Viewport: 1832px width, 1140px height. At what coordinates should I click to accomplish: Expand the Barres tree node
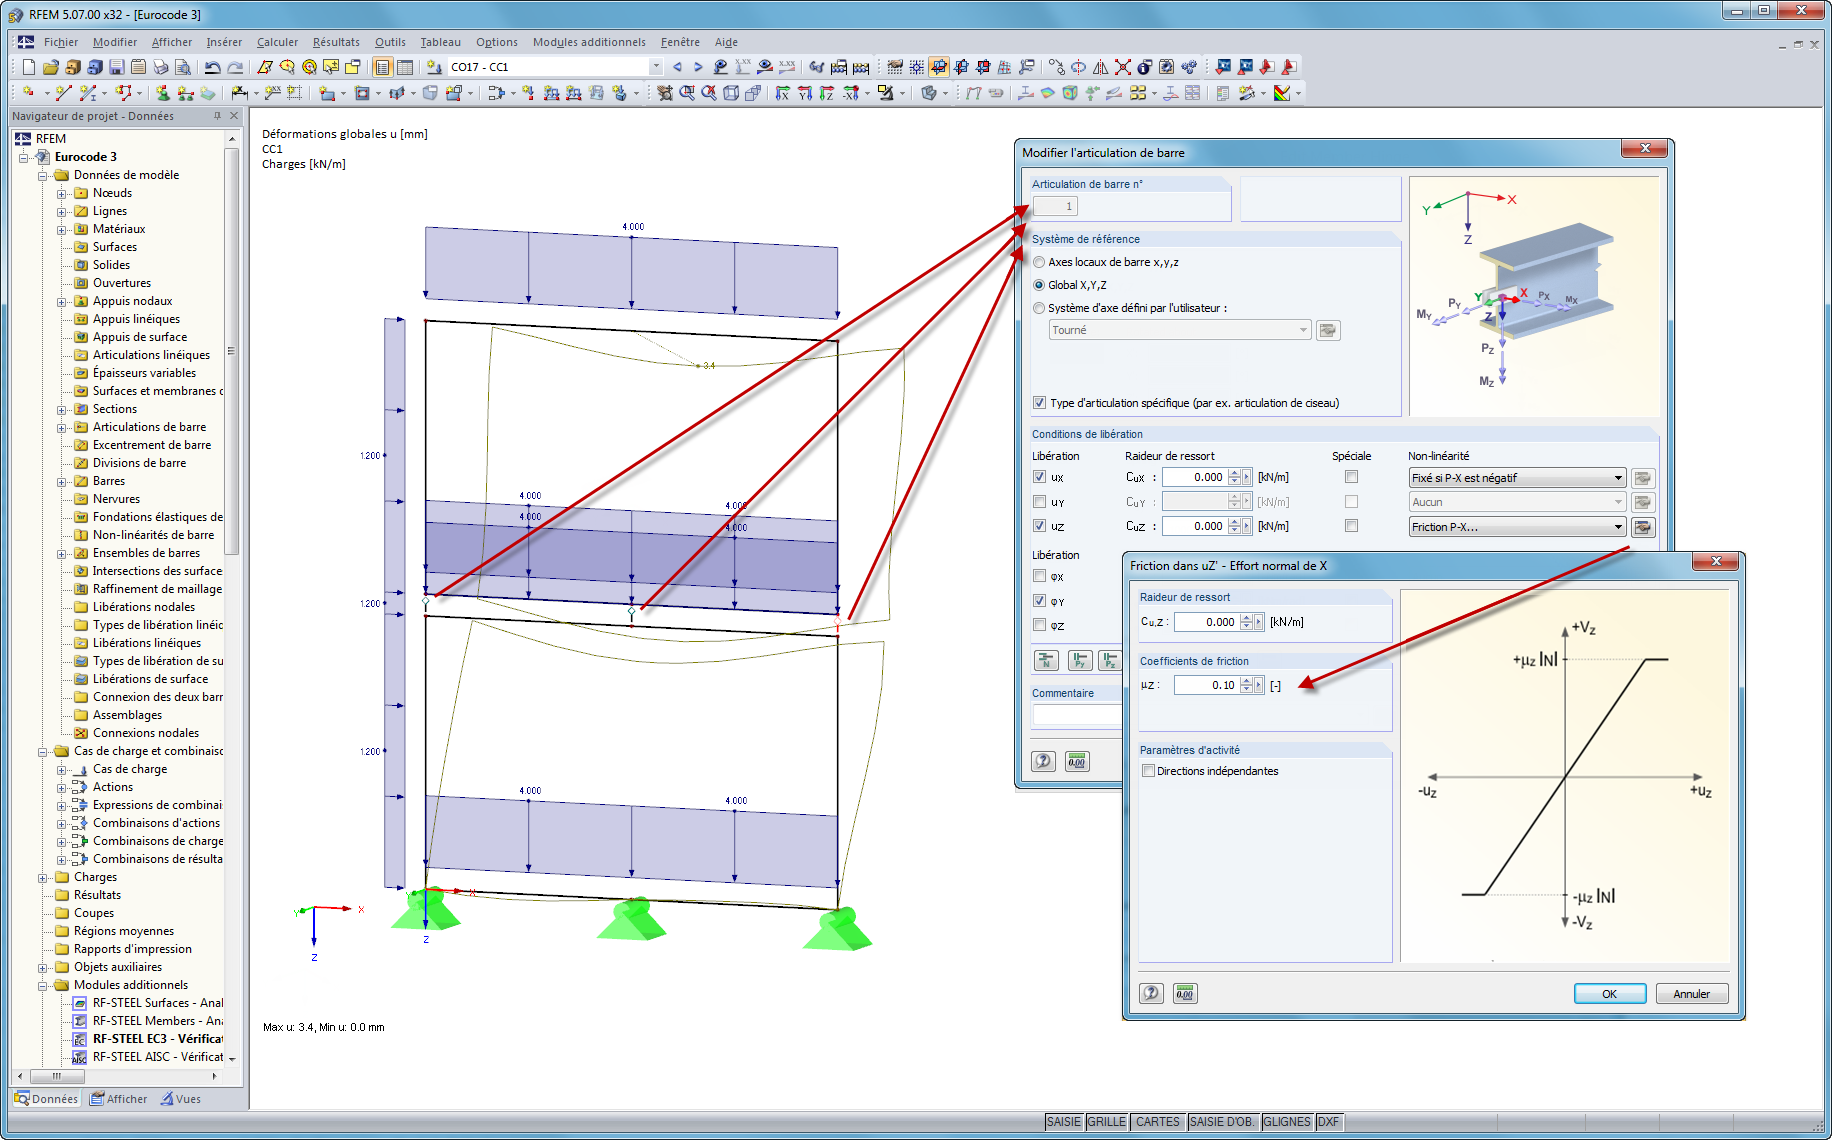click(62, 482)
